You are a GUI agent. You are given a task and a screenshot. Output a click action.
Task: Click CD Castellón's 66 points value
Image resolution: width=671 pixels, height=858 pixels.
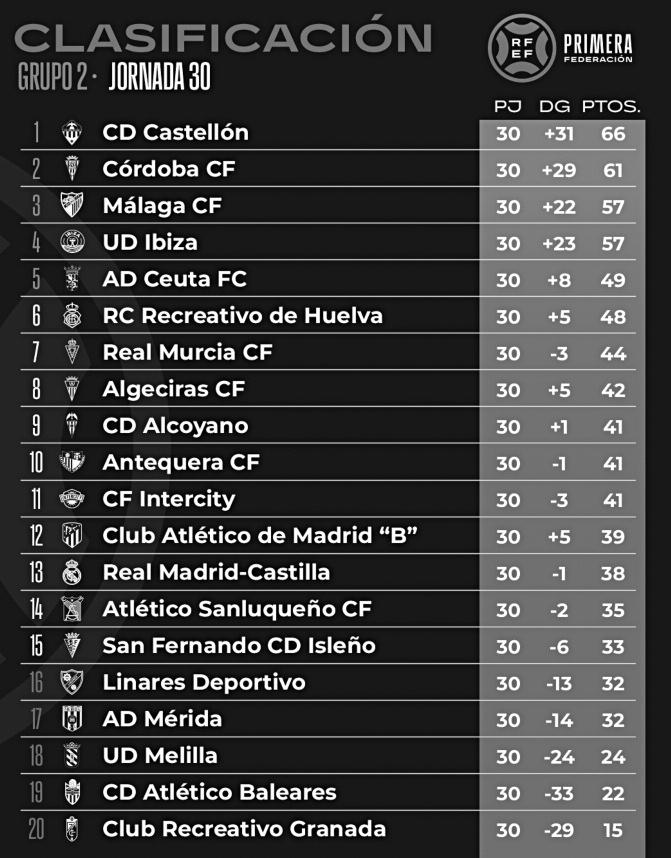coord(613,134)
